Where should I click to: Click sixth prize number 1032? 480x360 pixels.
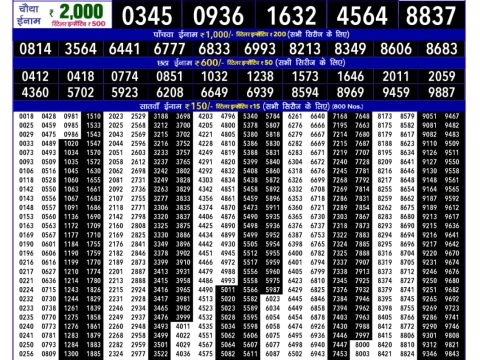(214, 76)
